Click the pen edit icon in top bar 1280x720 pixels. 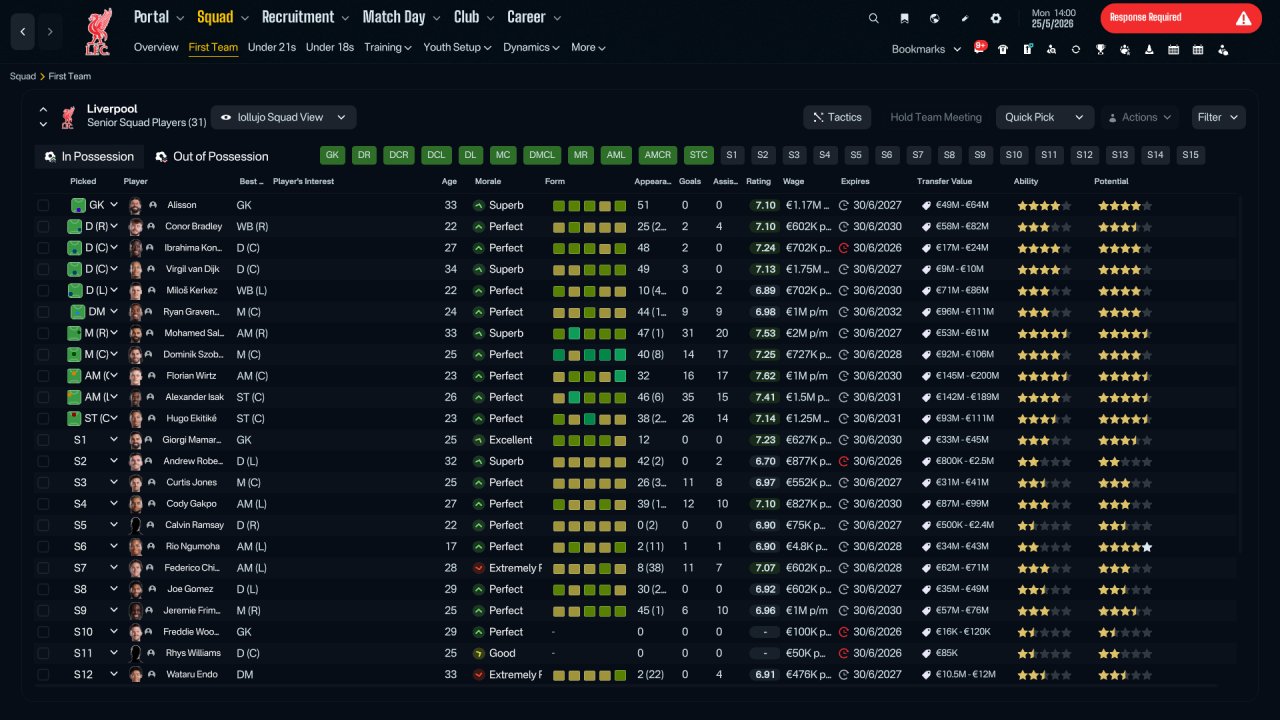(965, 18)
